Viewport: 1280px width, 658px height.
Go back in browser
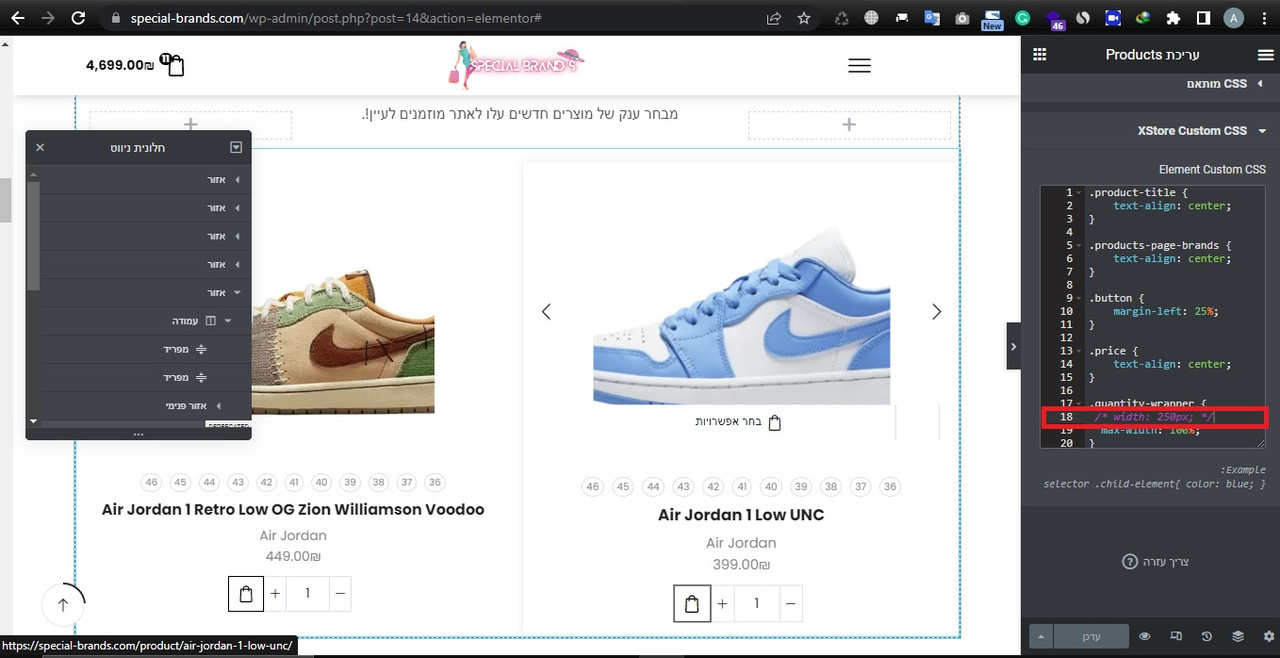[17, 18]
